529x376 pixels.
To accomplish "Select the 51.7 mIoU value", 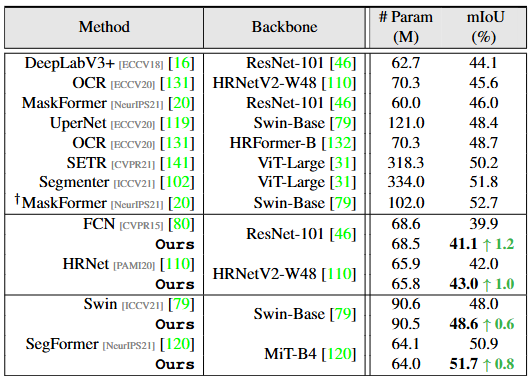I will point(464,364).
